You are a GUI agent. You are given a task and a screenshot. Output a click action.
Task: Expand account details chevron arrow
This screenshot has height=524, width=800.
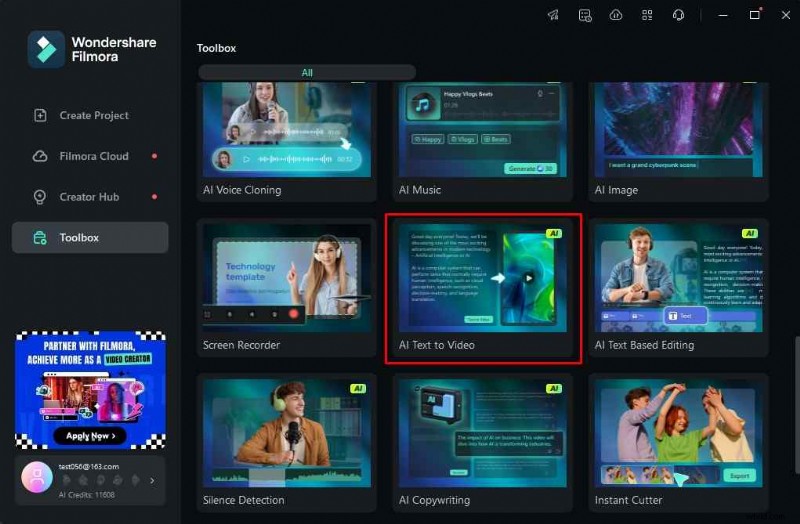(x=152, y=481)
